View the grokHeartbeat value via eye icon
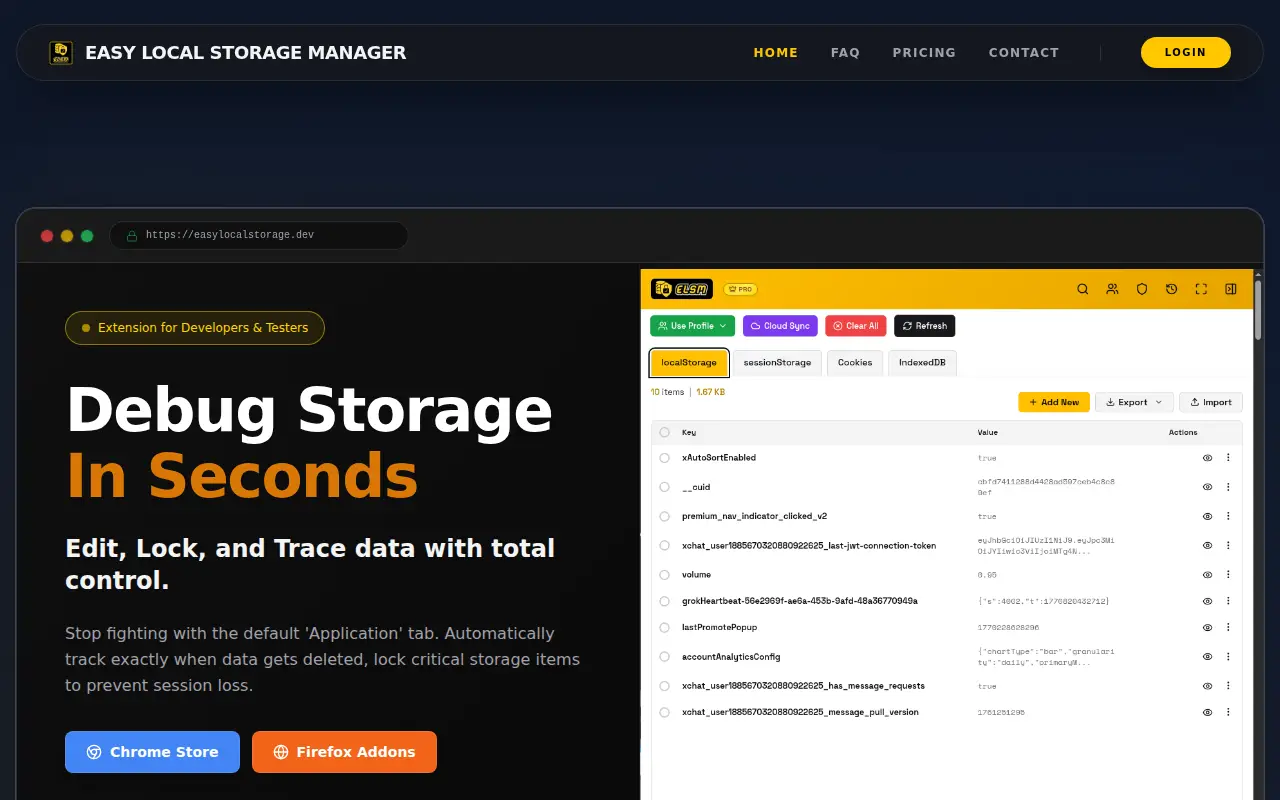The width and height of the screenshot is (1280, 800). click(1207, 602)
